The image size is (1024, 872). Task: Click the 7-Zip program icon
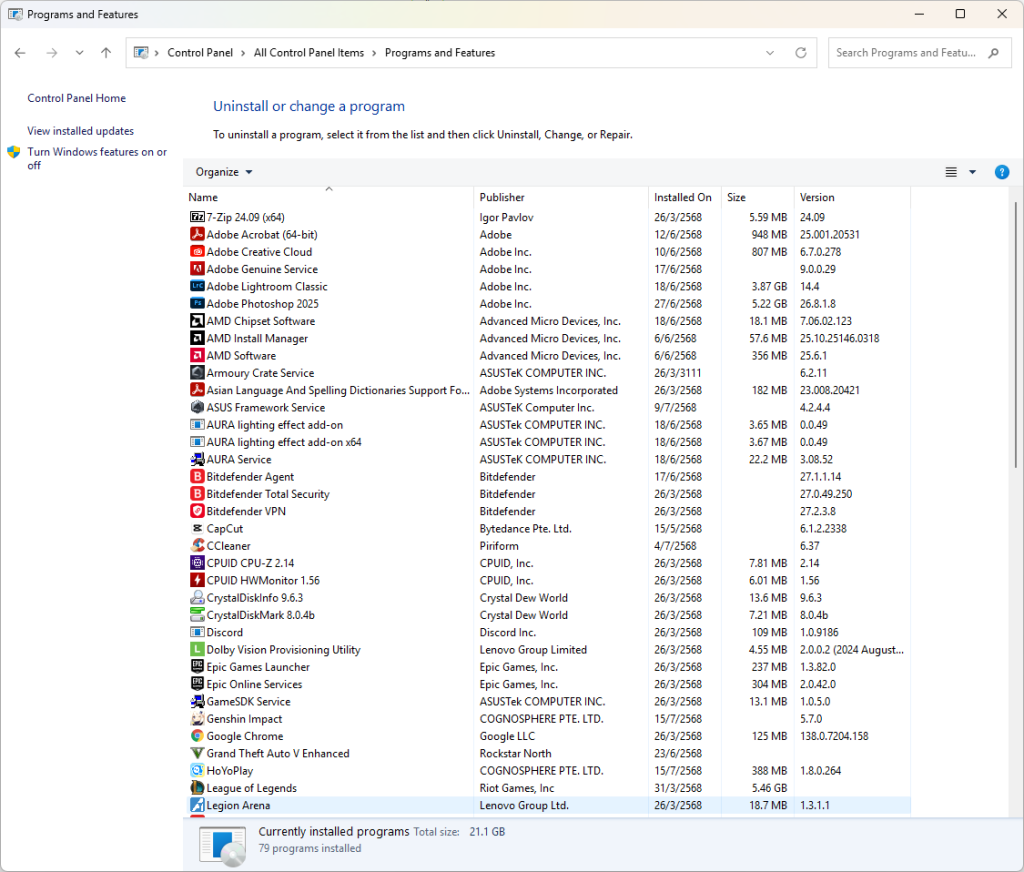tap(197, 217)
